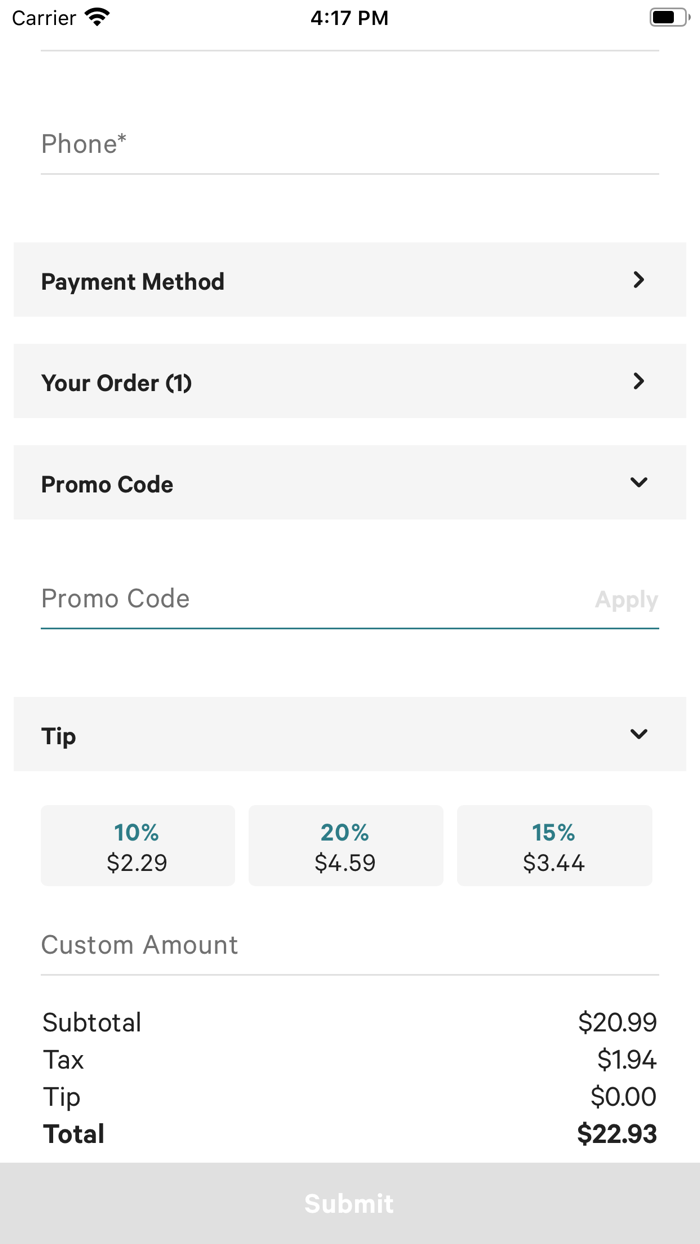The width and height of the screenshot is (700, 1244).
Task: Tap the Wi-Fi status icon
Action: [97, 17]
